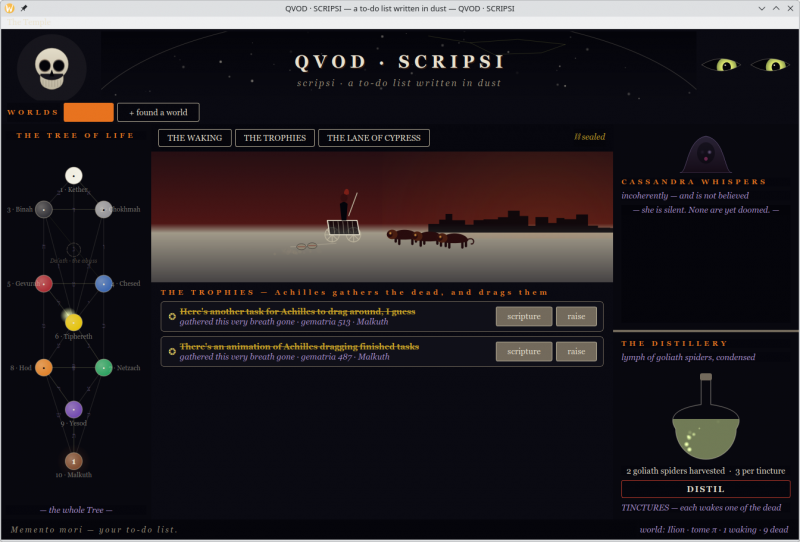
Task: Switch to THE LANE OF CYPRESS tab
Action: pyautogui.click(x=373, y=138)
